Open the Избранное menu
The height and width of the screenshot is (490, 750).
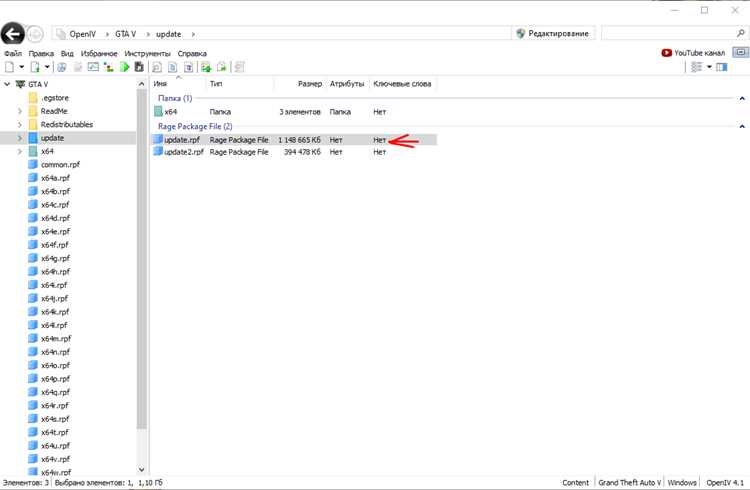tap(99, 54)
